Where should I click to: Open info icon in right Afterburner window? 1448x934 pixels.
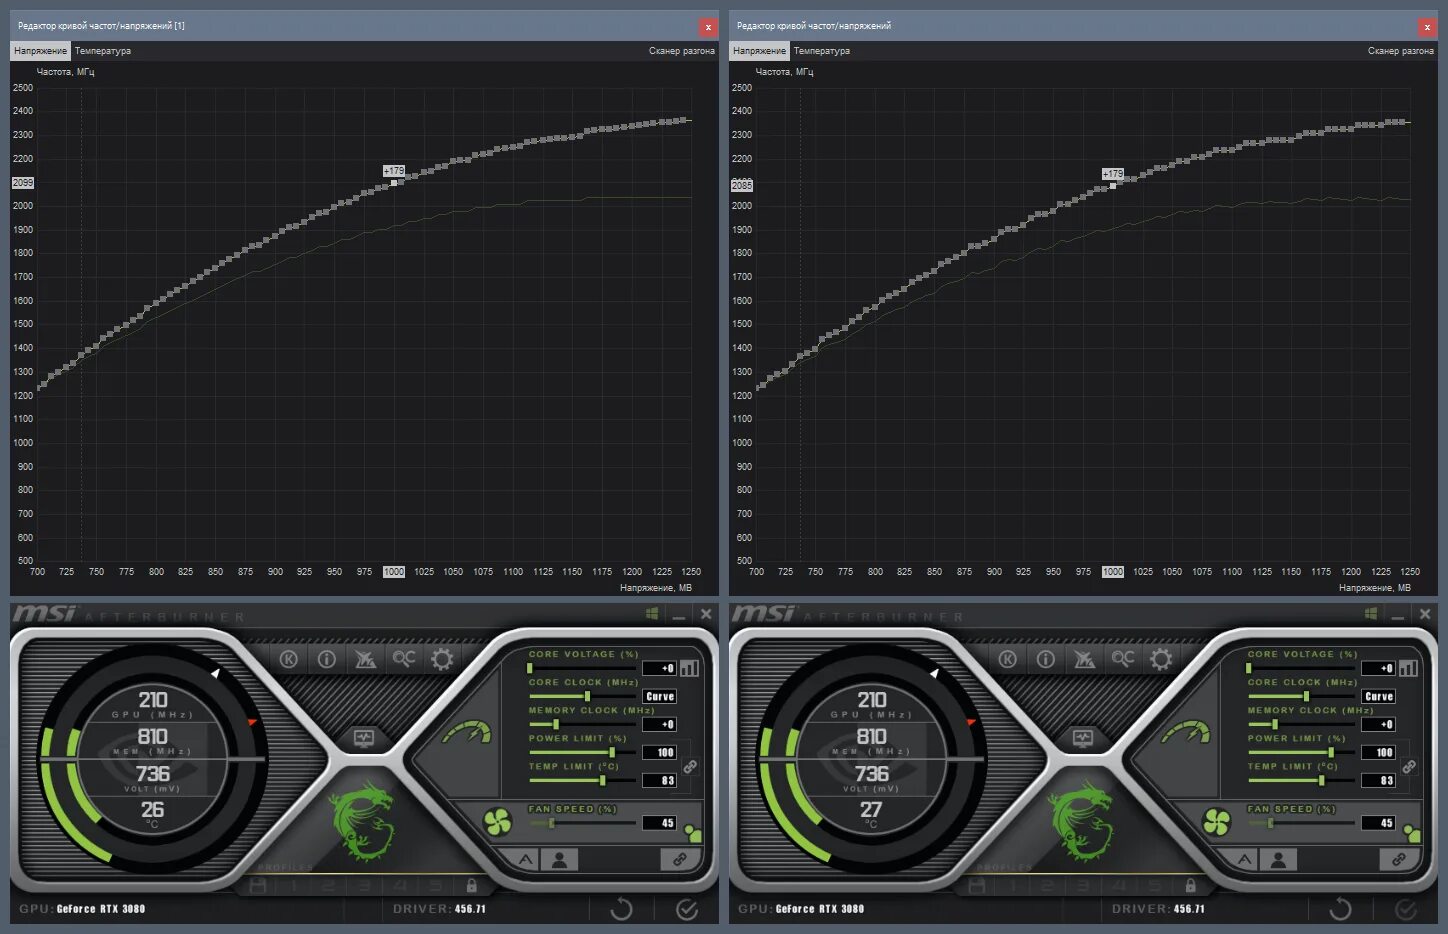point(1045,659)
